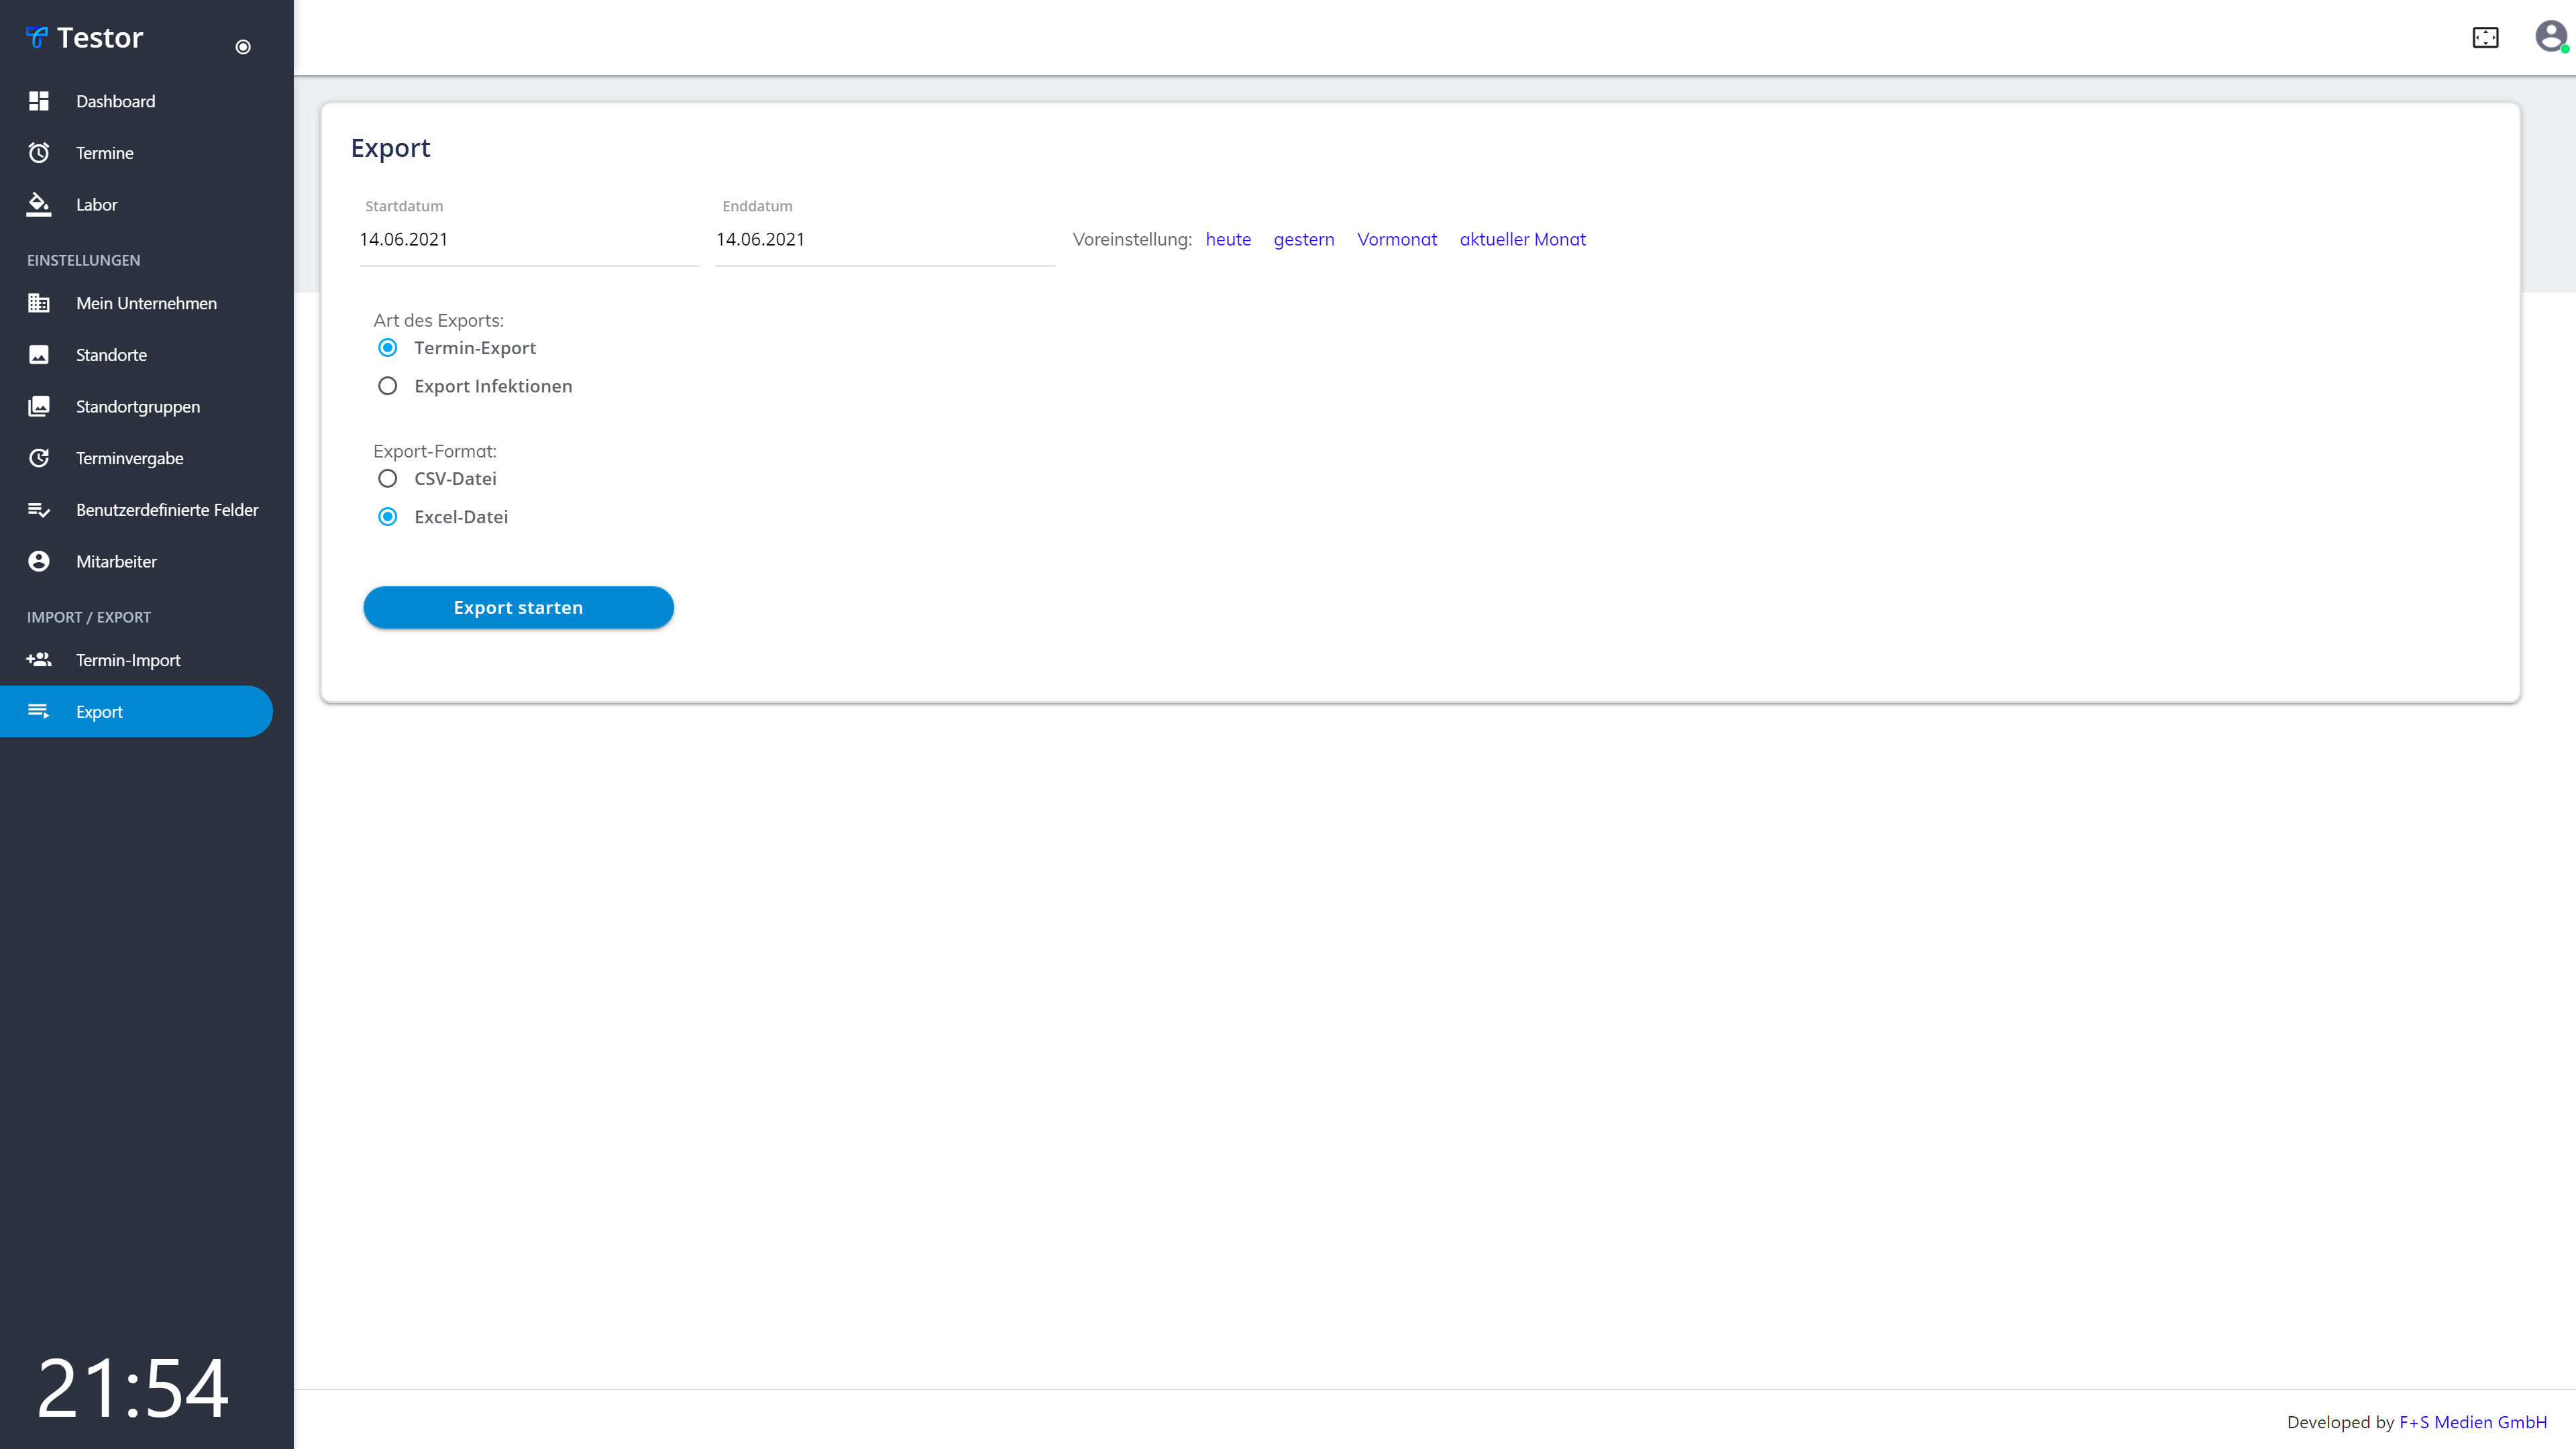Click the EINSTELLUNGEN section label
Screen dimensions: 2576x1449
83,260
